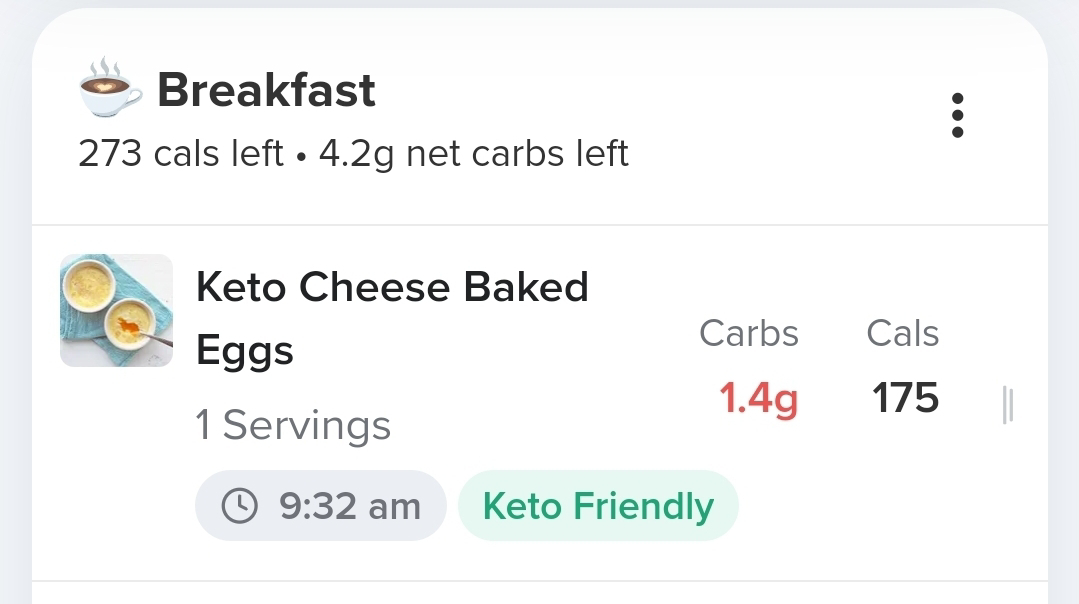The height and width of the screenshot is (604, 1079).
Task: Open the Breakfast three-dot options menu
Action: click(957, 116)
